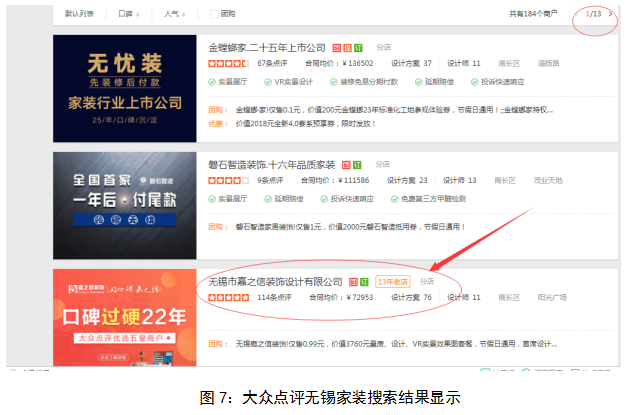Open 无锡市嘉之信装饰设计有限公司 shop title
The height and width of the screenshot is (415, 631).
[275, 282]
